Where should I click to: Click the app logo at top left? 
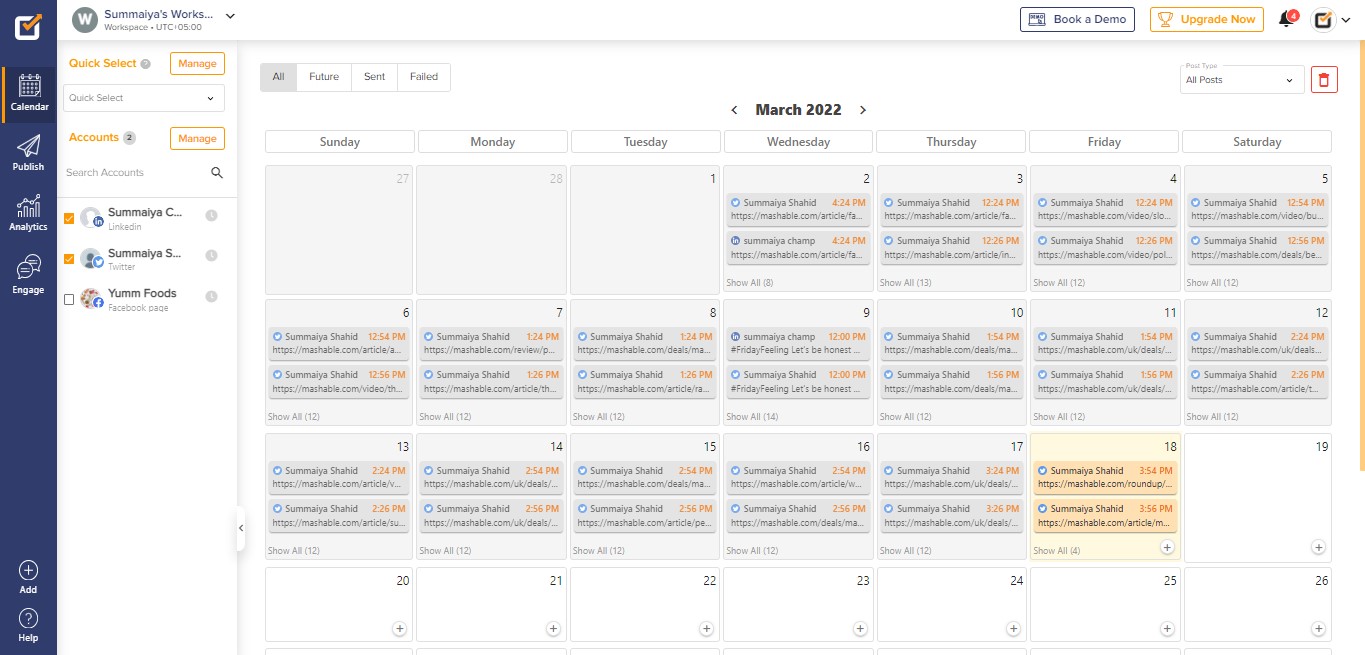[x=28, y=26]
